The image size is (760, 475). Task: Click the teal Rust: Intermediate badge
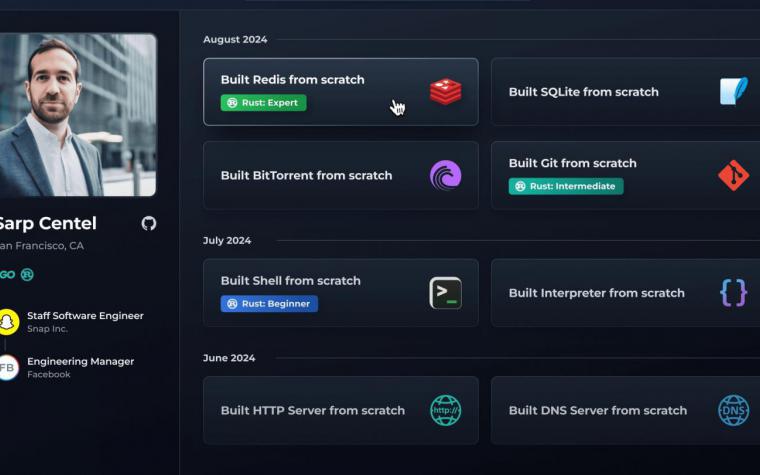[566, 186]
